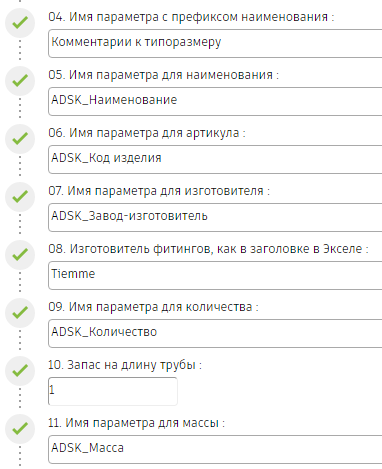Screen dimensions: 382x469
Task: Click the ADSK_Масса input field
Action: [x=215, y=449]
